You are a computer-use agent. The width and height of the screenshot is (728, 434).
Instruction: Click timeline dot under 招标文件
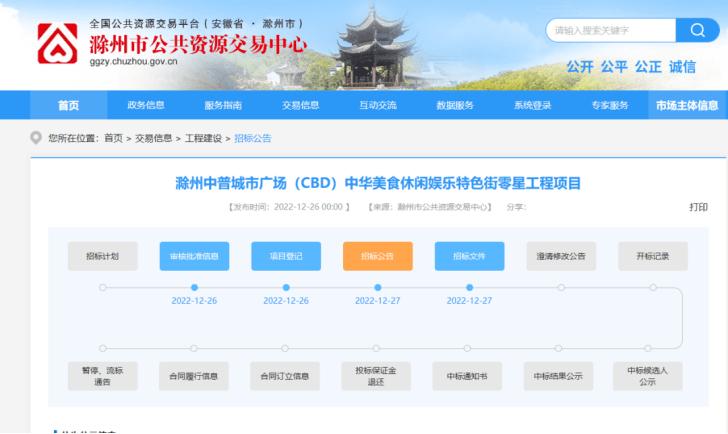[x=469, y=287]
